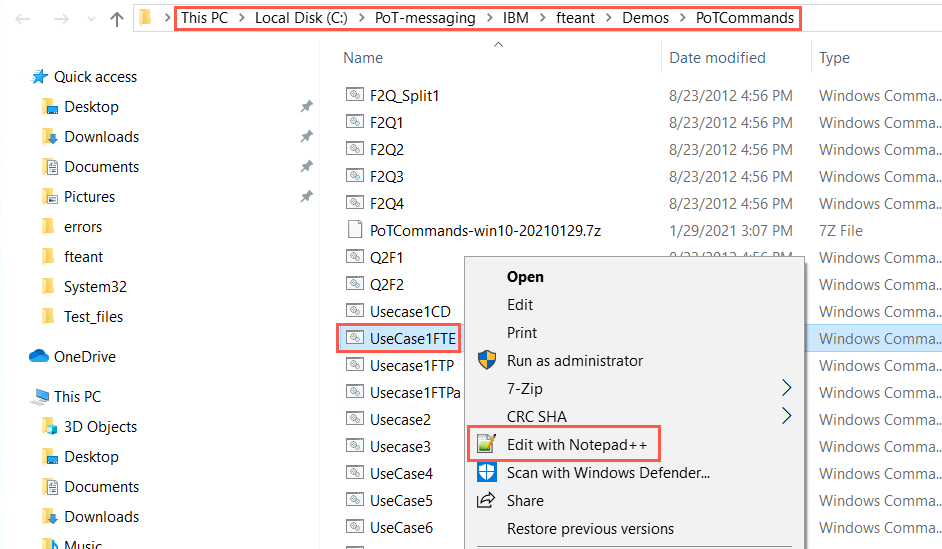Open Documents under Quick access
Image resolution: width=942 pixels, height=549 pixels.
pyautogui.click(x=102, y=167)
